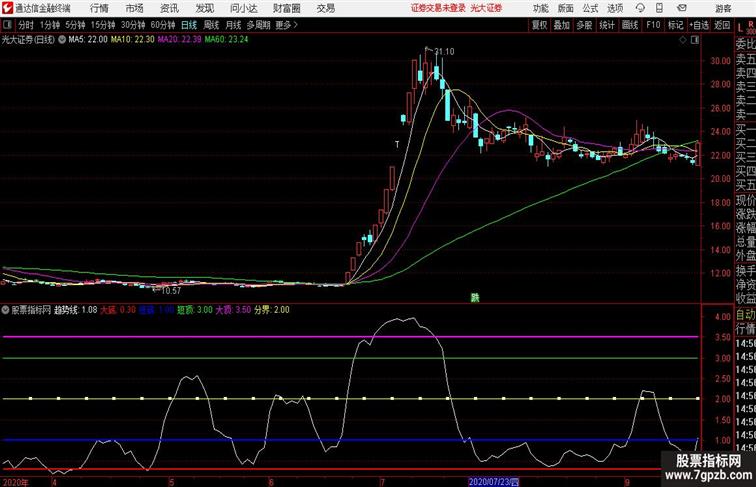Click the diamond icon at chart top-right
Screen dimensions: 756x487
coord(683,40)
